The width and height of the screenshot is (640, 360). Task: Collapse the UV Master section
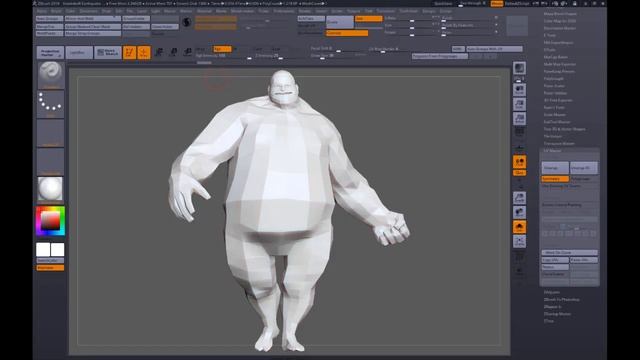553,151
